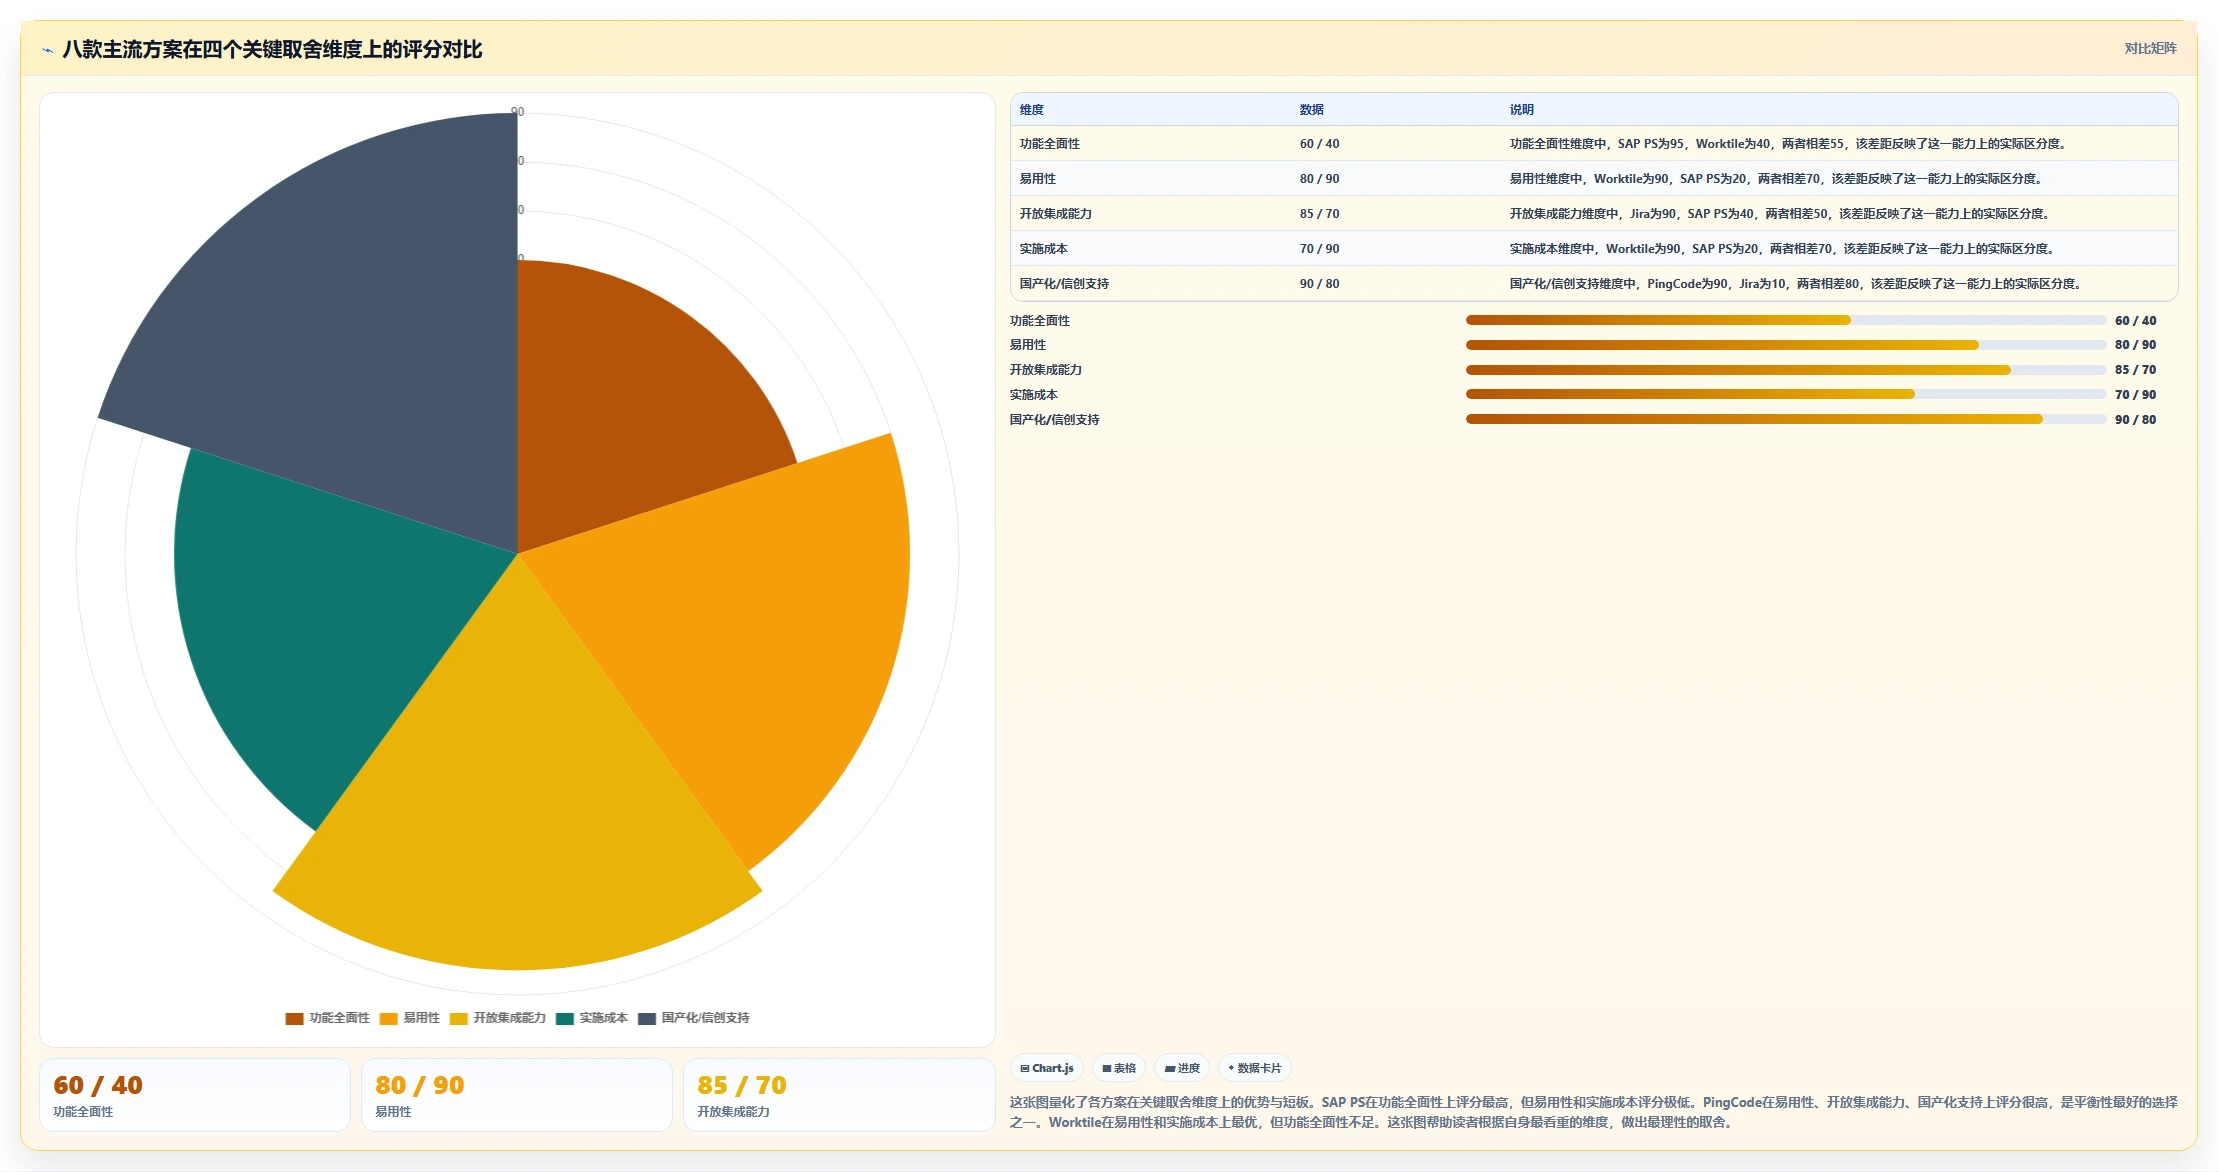
Task: Click the 90 / 80 value in the table
Action: [x=1320, y=284]
